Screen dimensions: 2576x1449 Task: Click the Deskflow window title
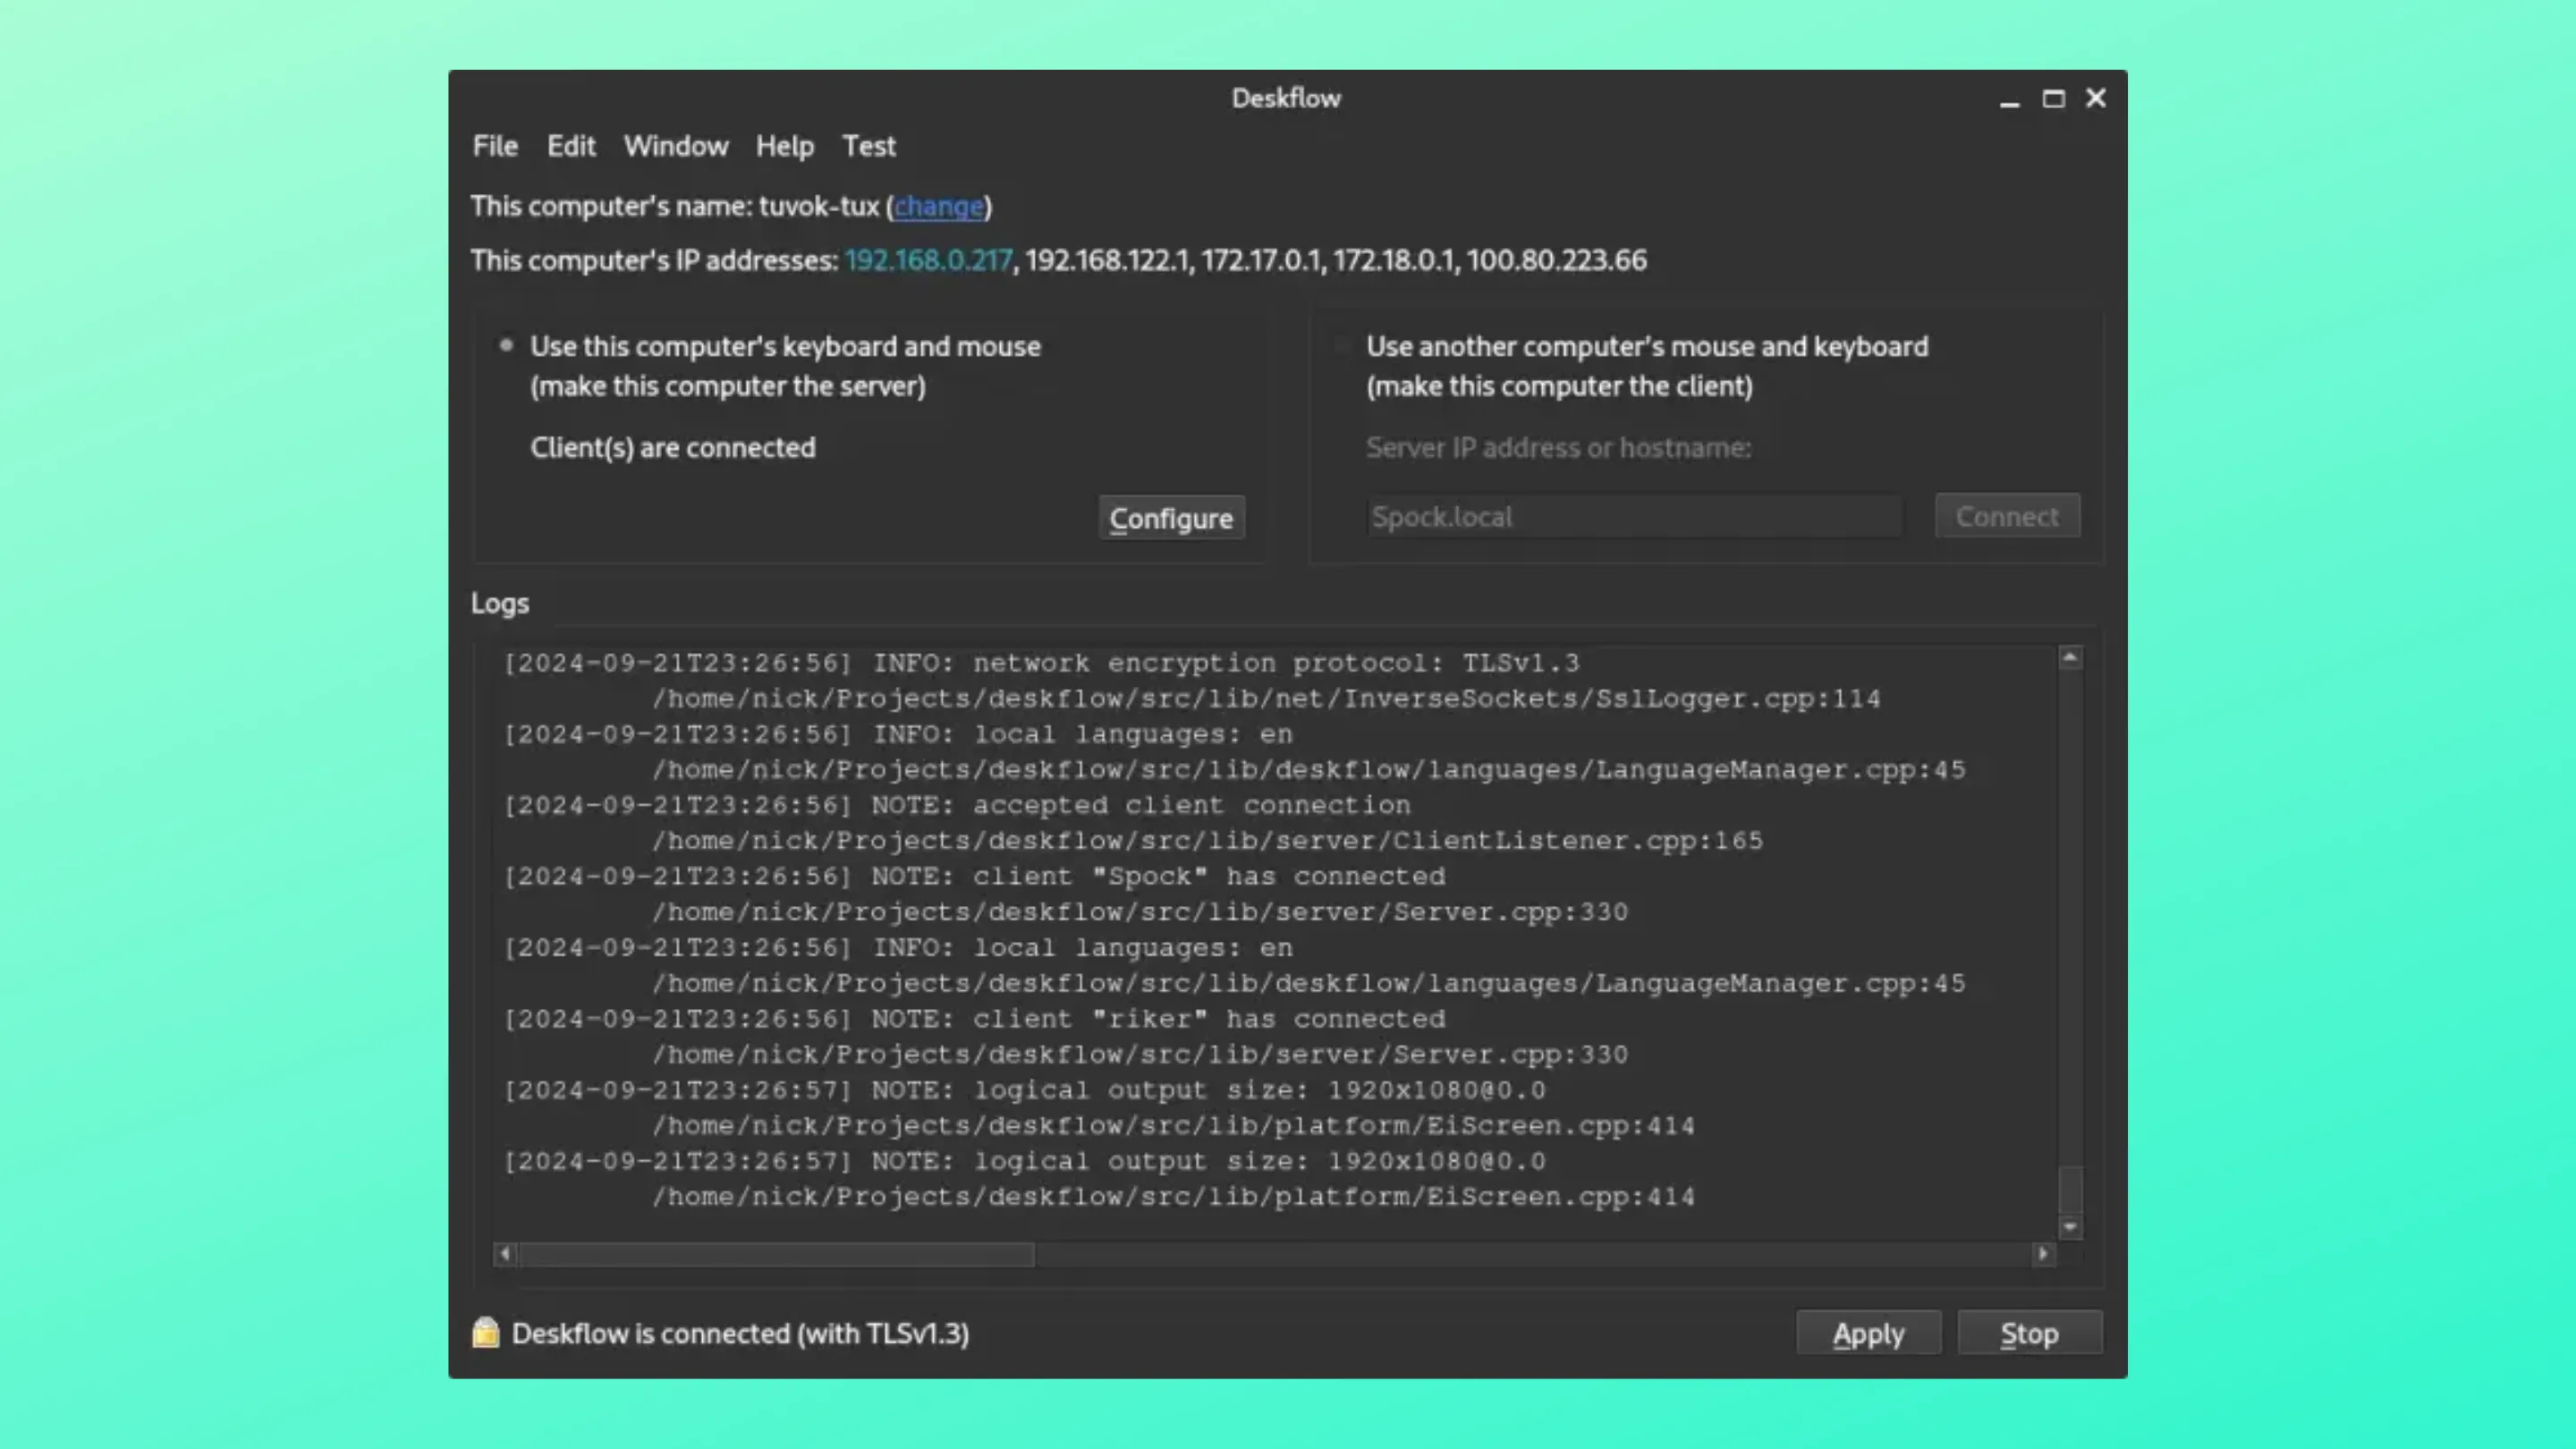pos(1286,98)
